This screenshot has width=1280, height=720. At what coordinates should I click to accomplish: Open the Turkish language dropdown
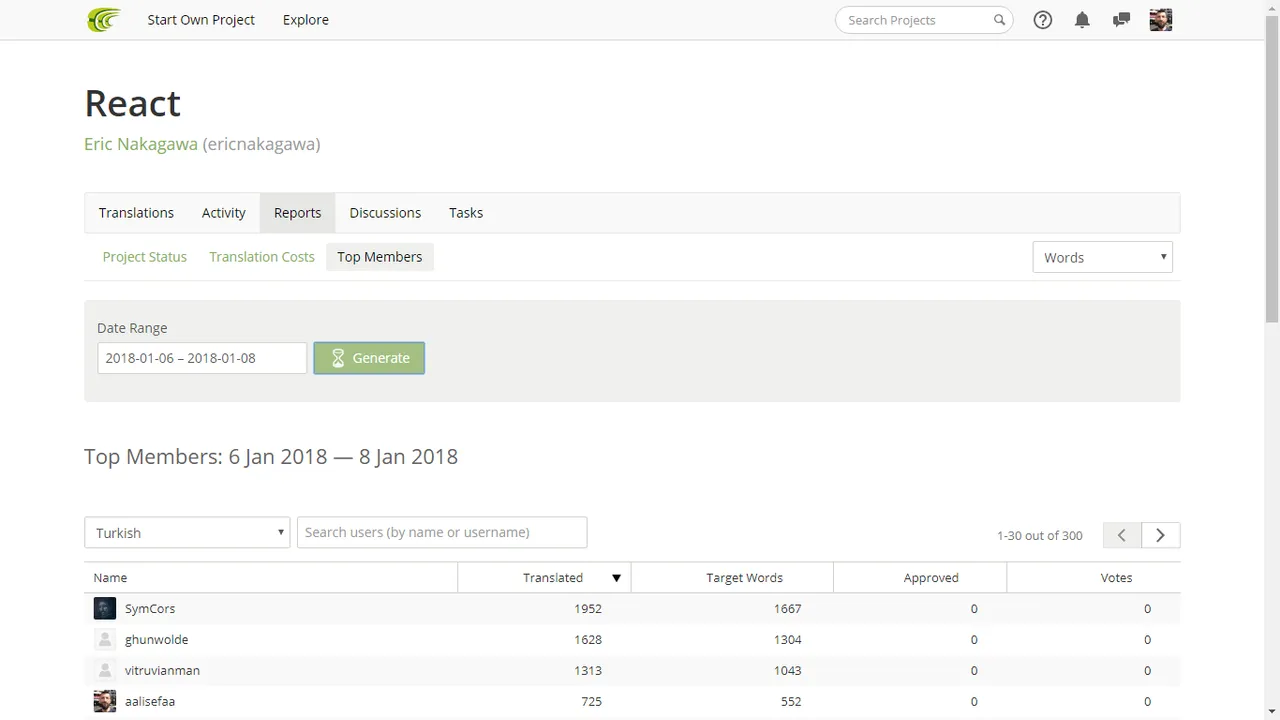coord(187,532)
